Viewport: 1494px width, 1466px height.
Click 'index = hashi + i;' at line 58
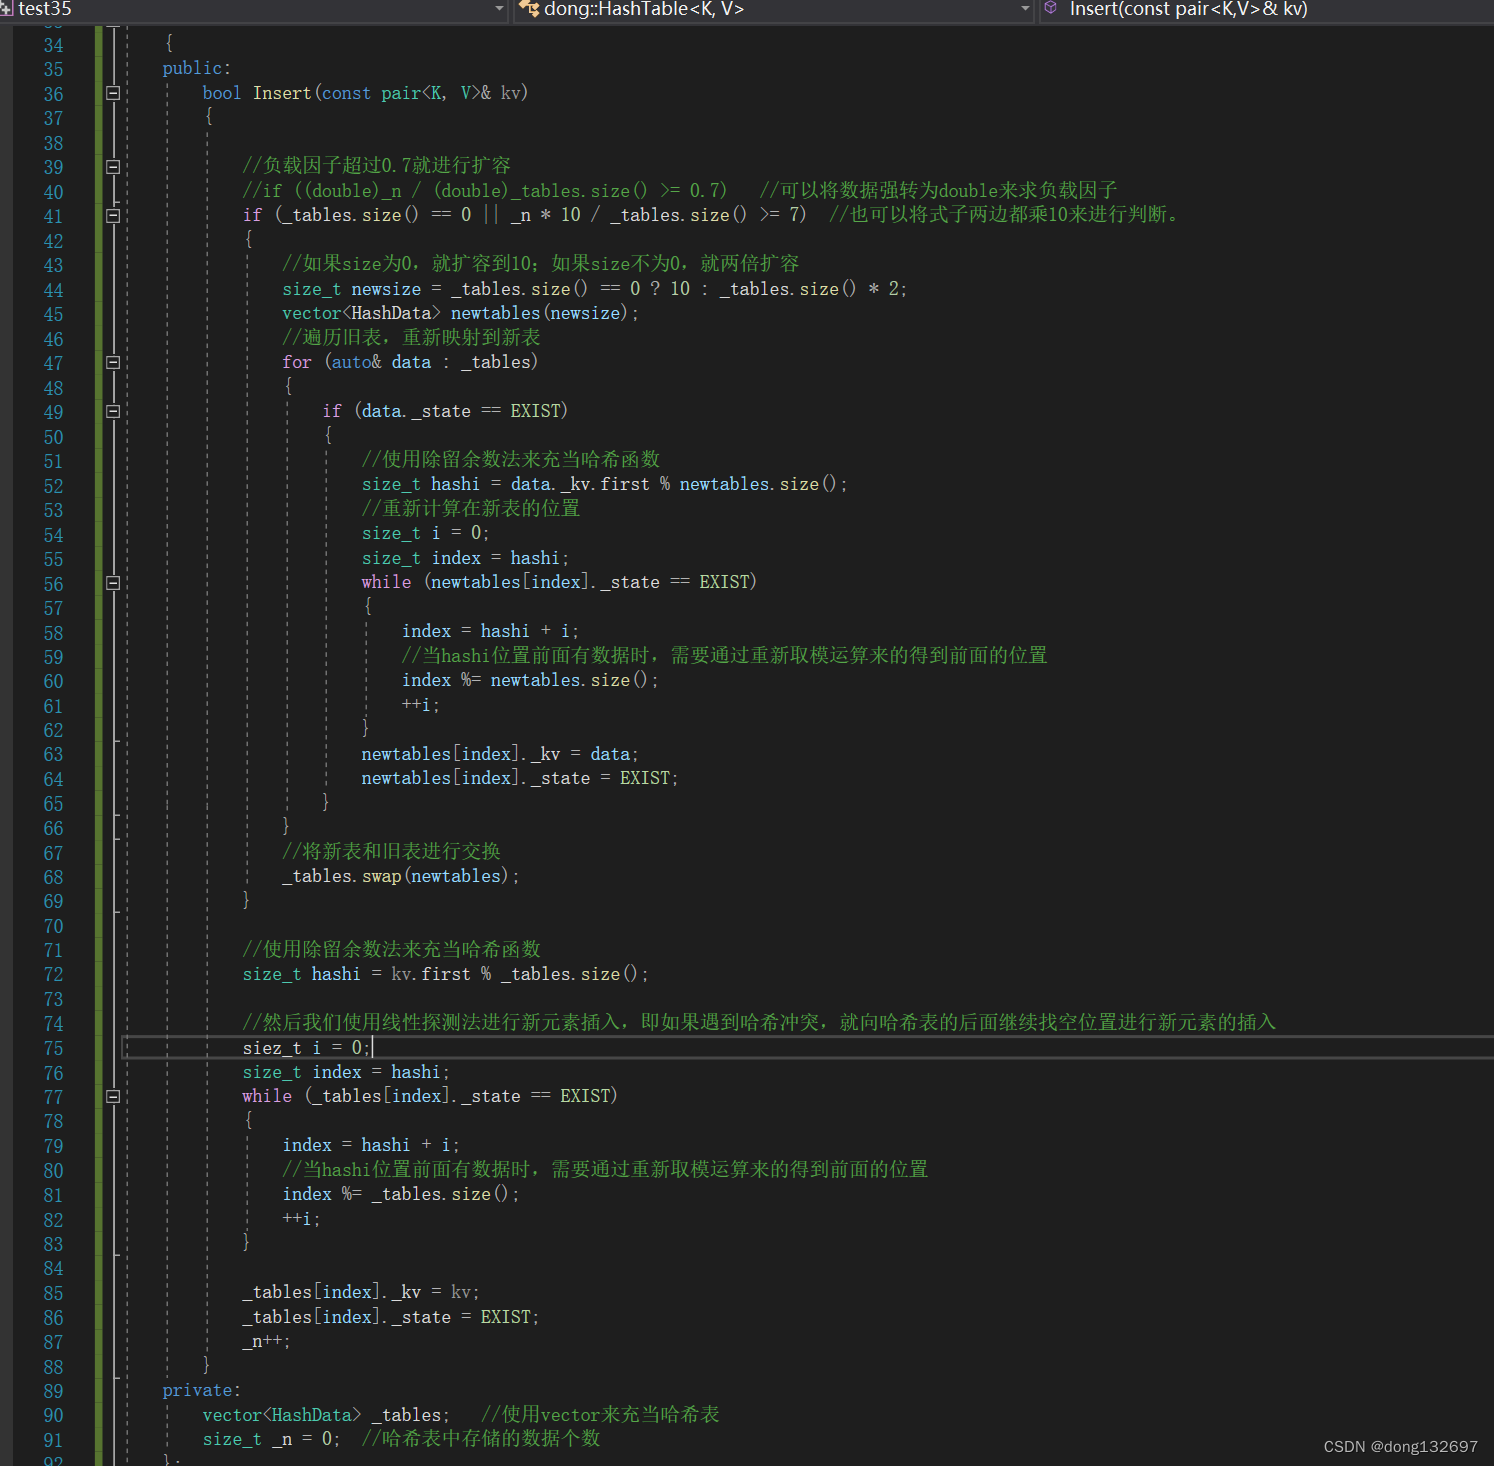pos(490,631)
